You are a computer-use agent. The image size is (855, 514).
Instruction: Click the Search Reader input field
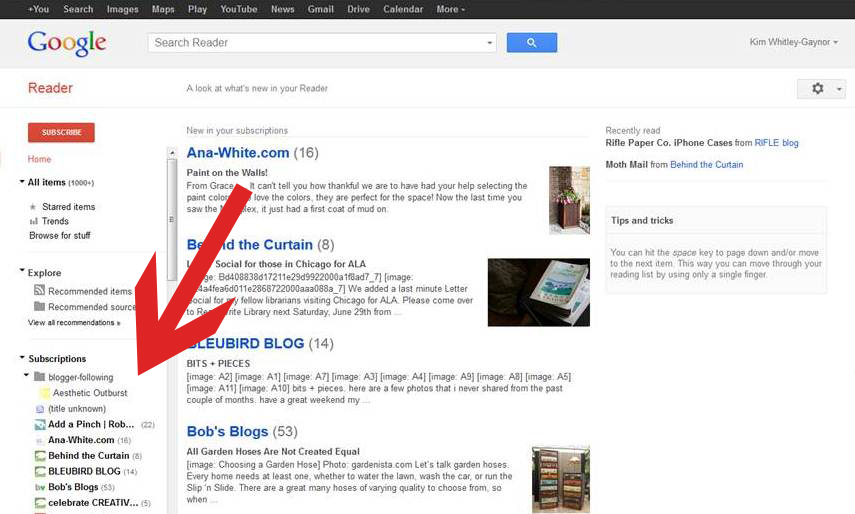point(316,43)
